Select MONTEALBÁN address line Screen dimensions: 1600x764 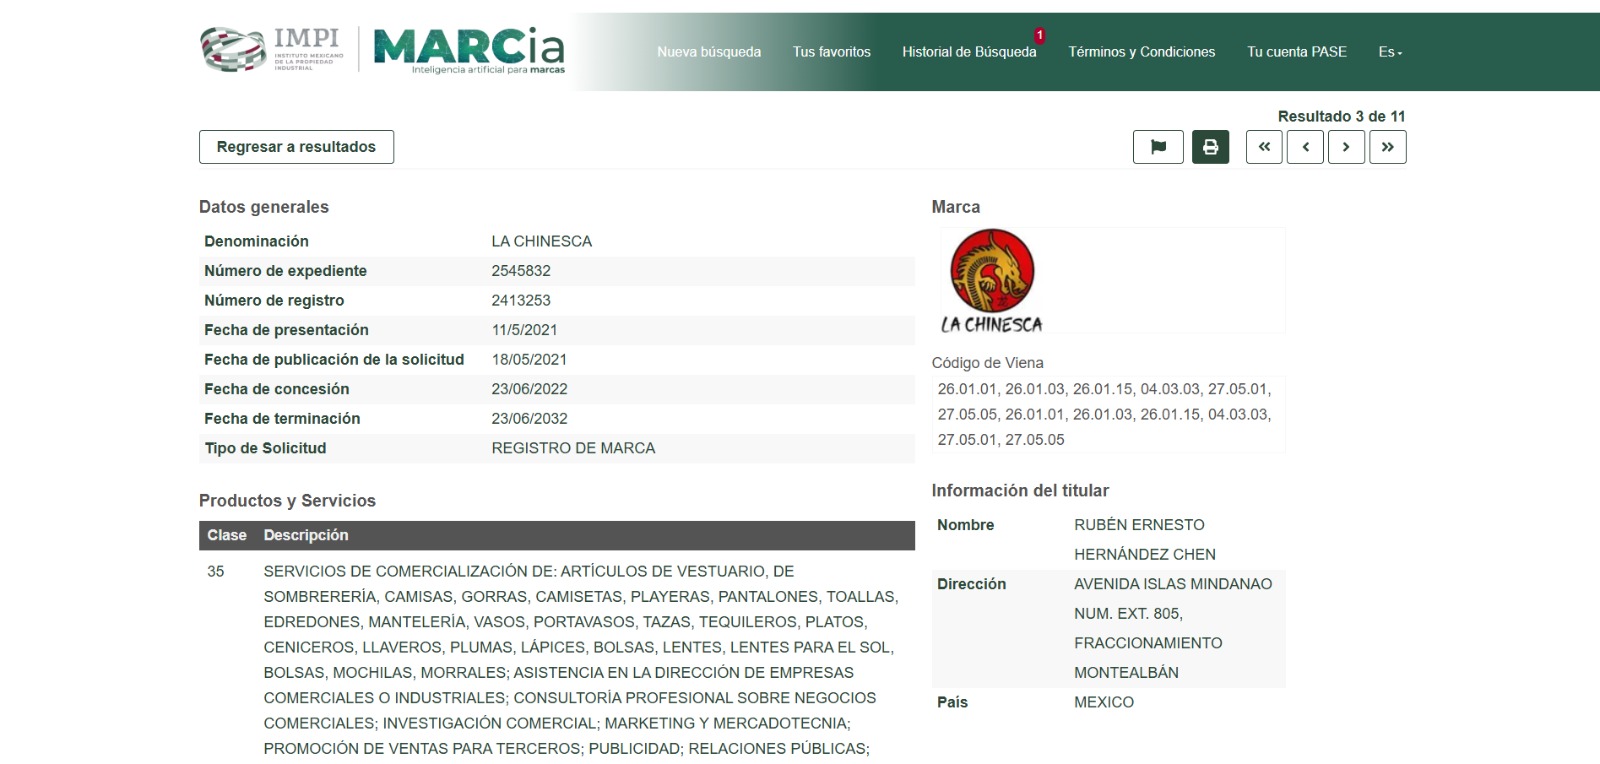pyautogui.click(x=1126, y=673)
